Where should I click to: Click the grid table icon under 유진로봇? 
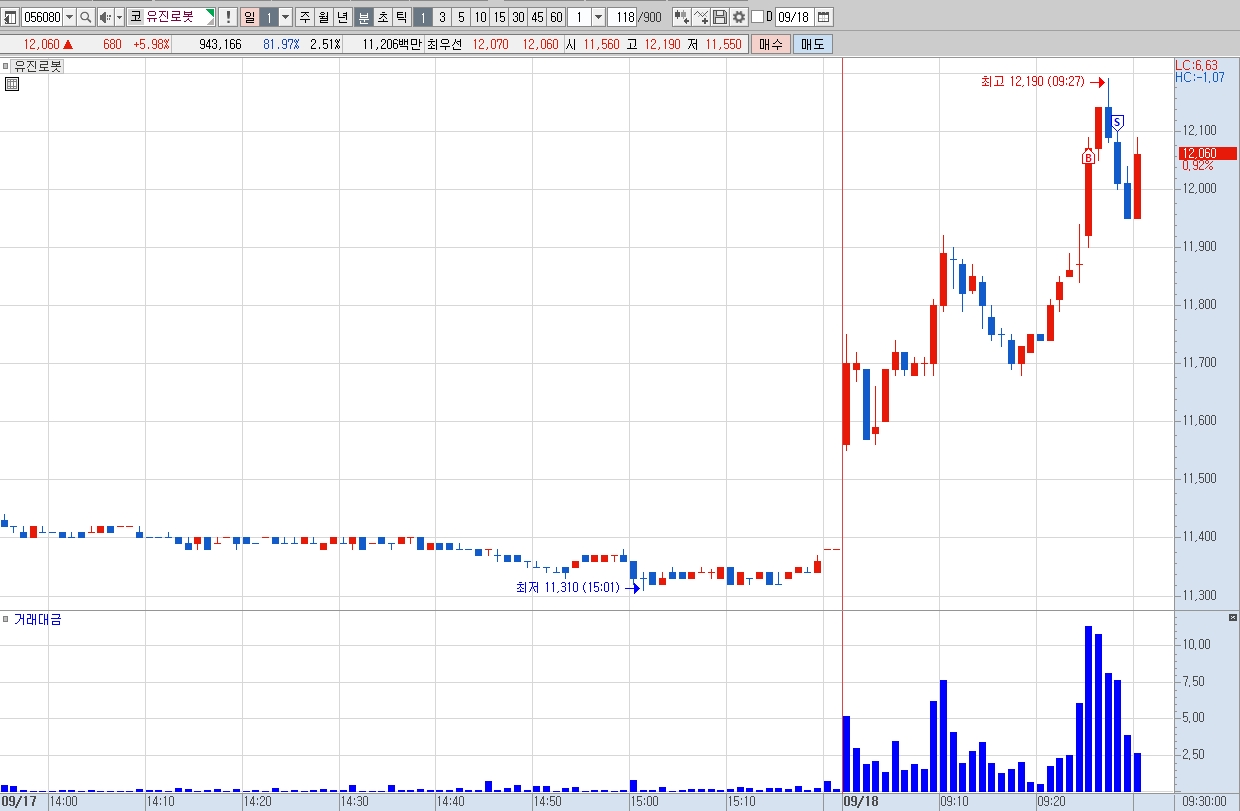click(11, 84)
